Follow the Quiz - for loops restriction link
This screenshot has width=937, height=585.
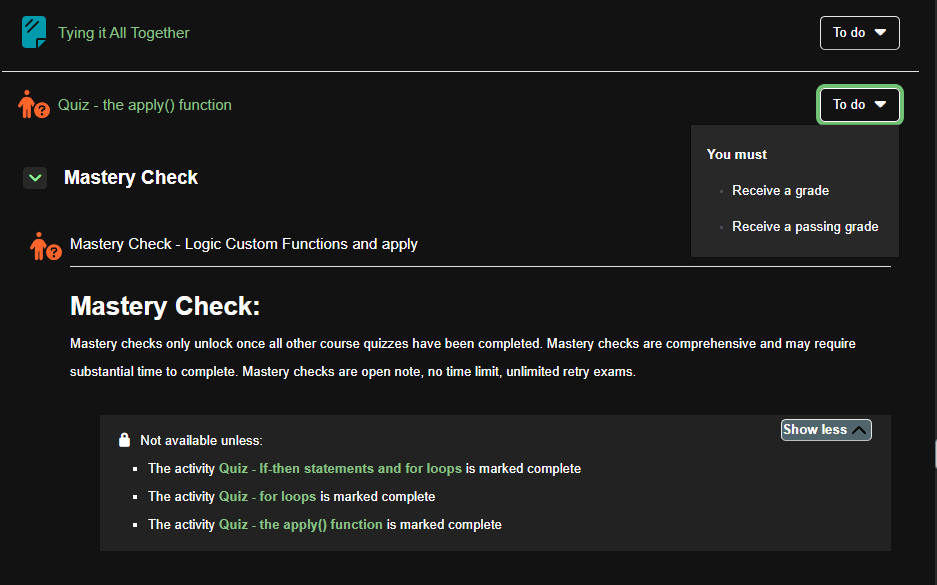[x=267, y=496]
